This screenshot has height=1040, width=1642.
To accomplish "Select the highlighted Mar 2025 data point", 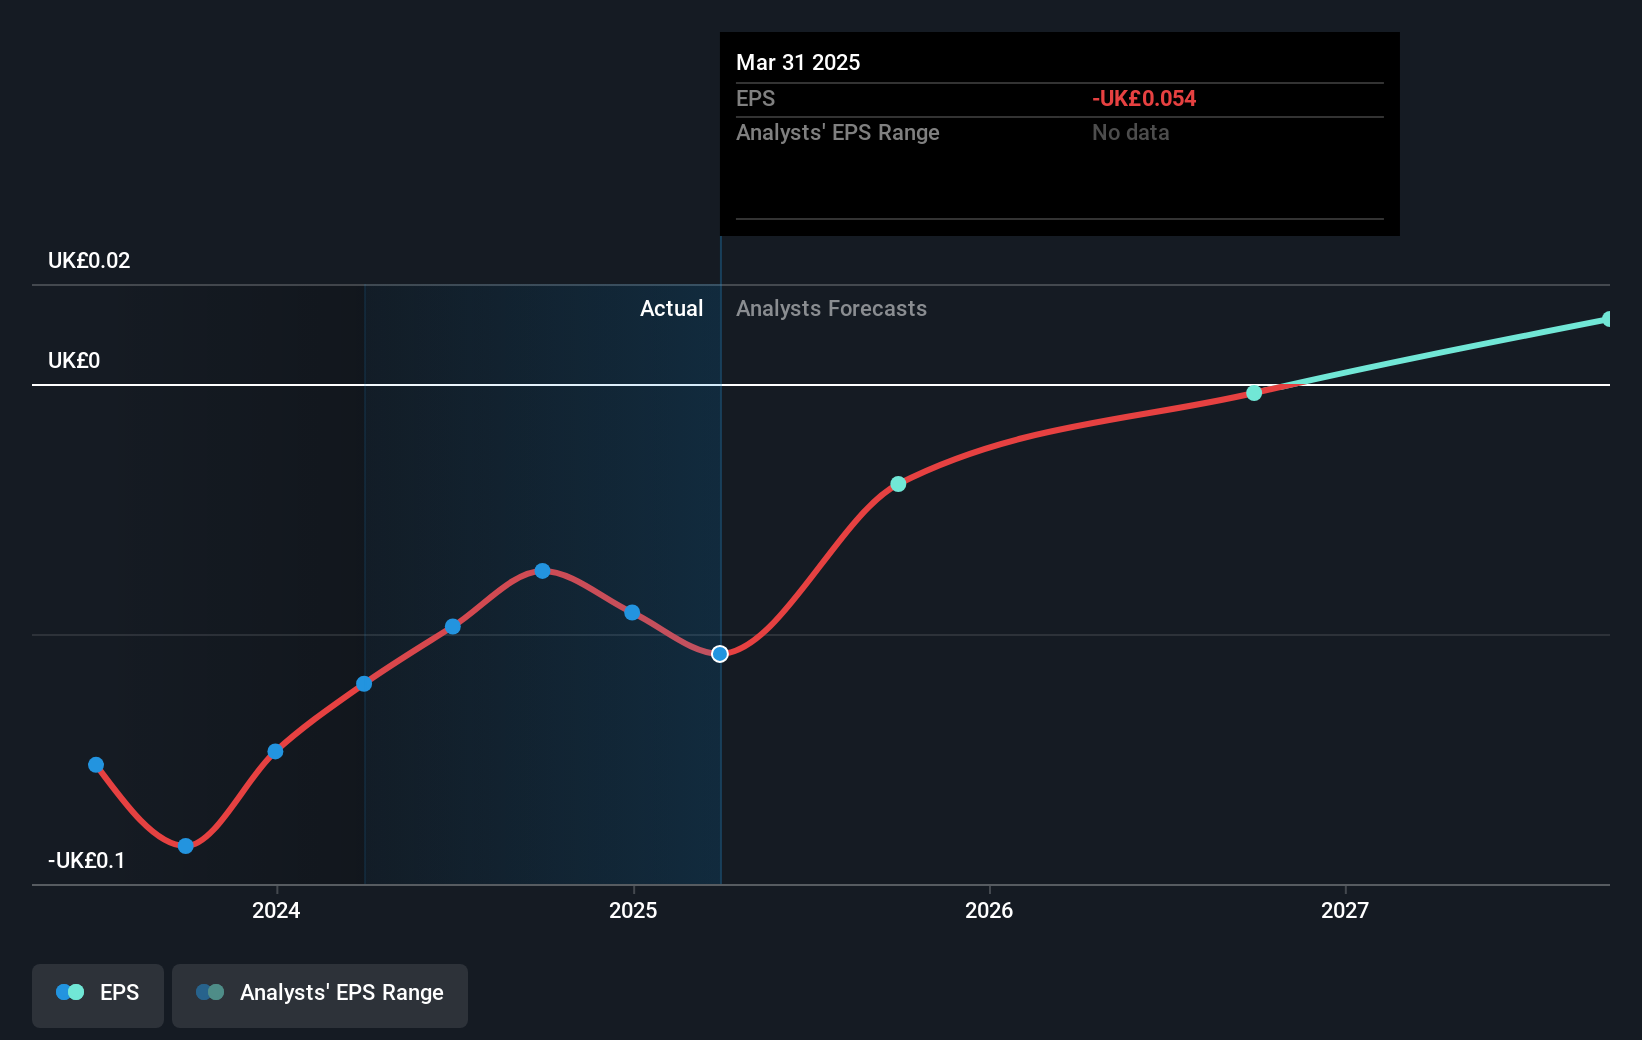I will click(719, 653).
